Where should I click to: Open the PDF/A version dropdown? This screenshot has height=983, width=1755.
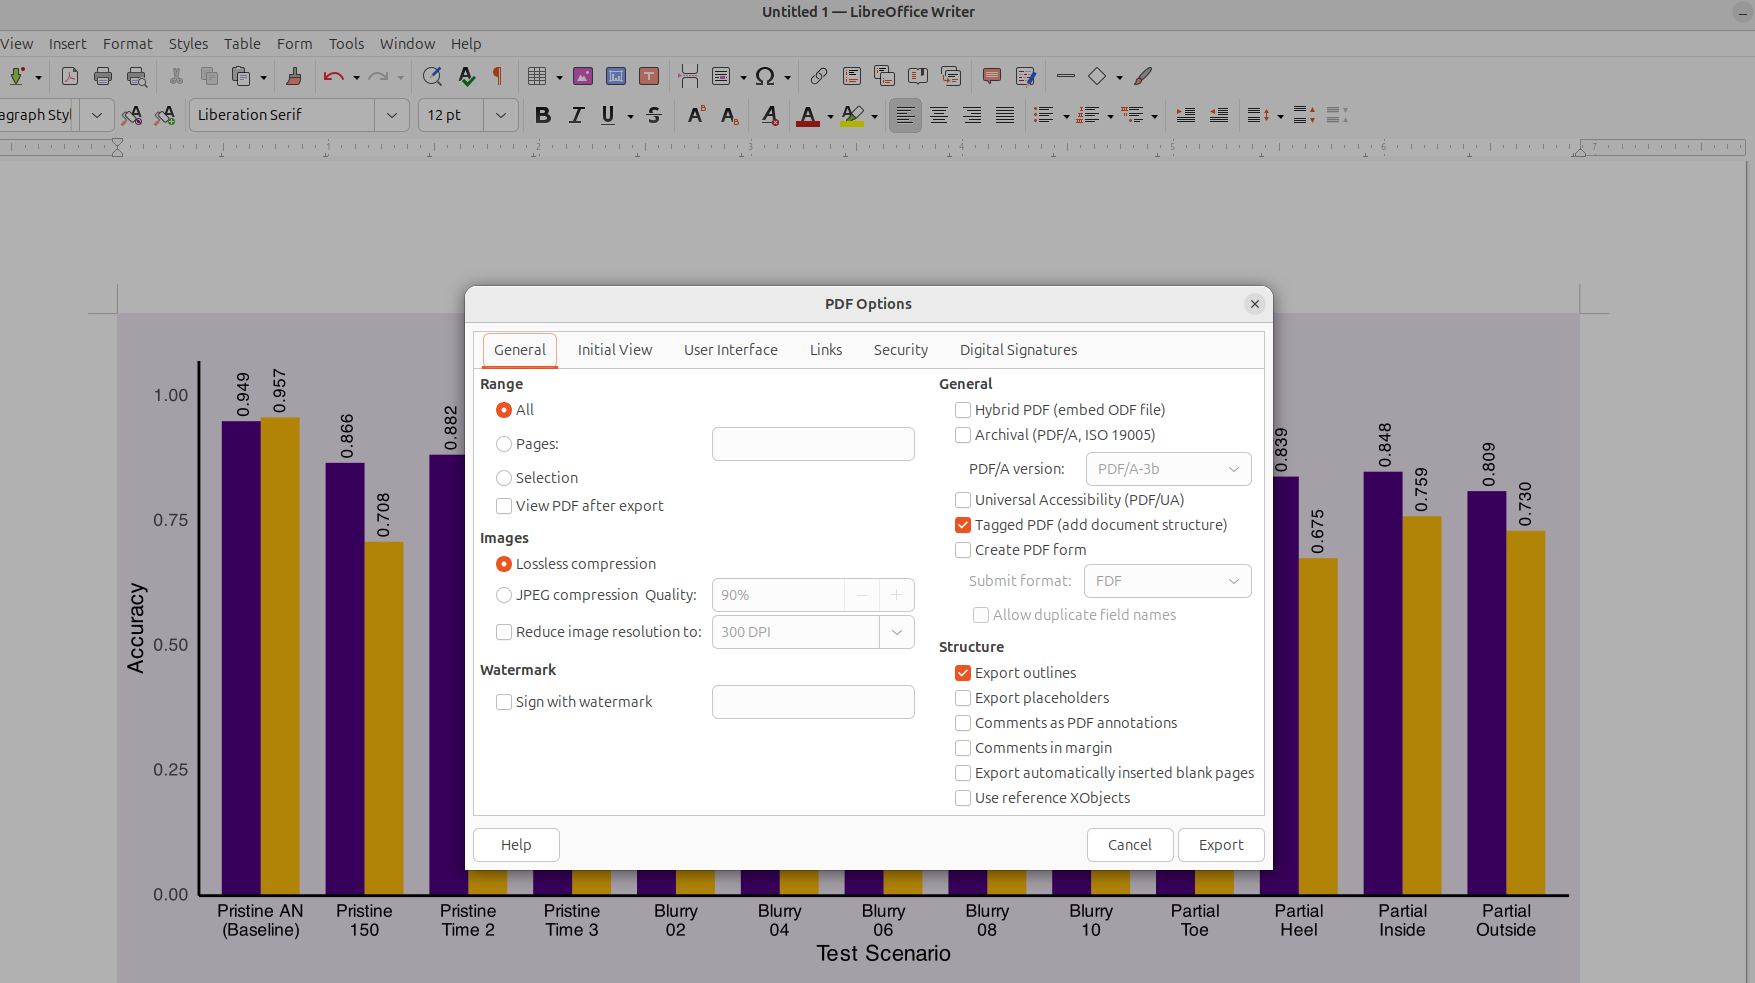coord(1168,469)
